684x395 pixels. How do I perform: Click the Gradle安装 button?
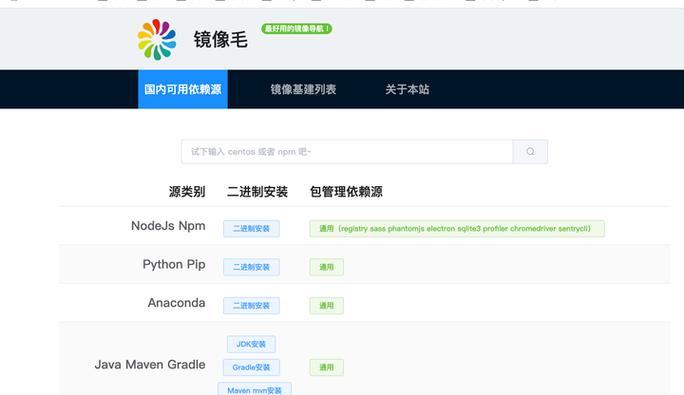pos(251,367)
